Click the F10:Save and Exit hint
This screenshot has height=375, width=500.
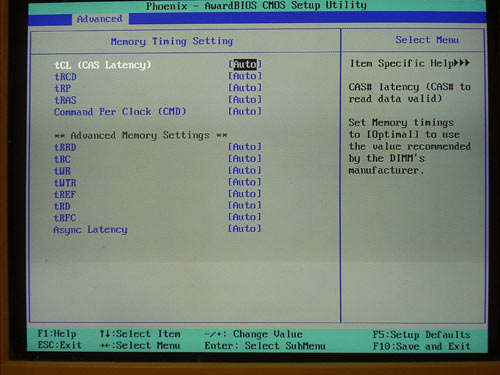(422, 346)
